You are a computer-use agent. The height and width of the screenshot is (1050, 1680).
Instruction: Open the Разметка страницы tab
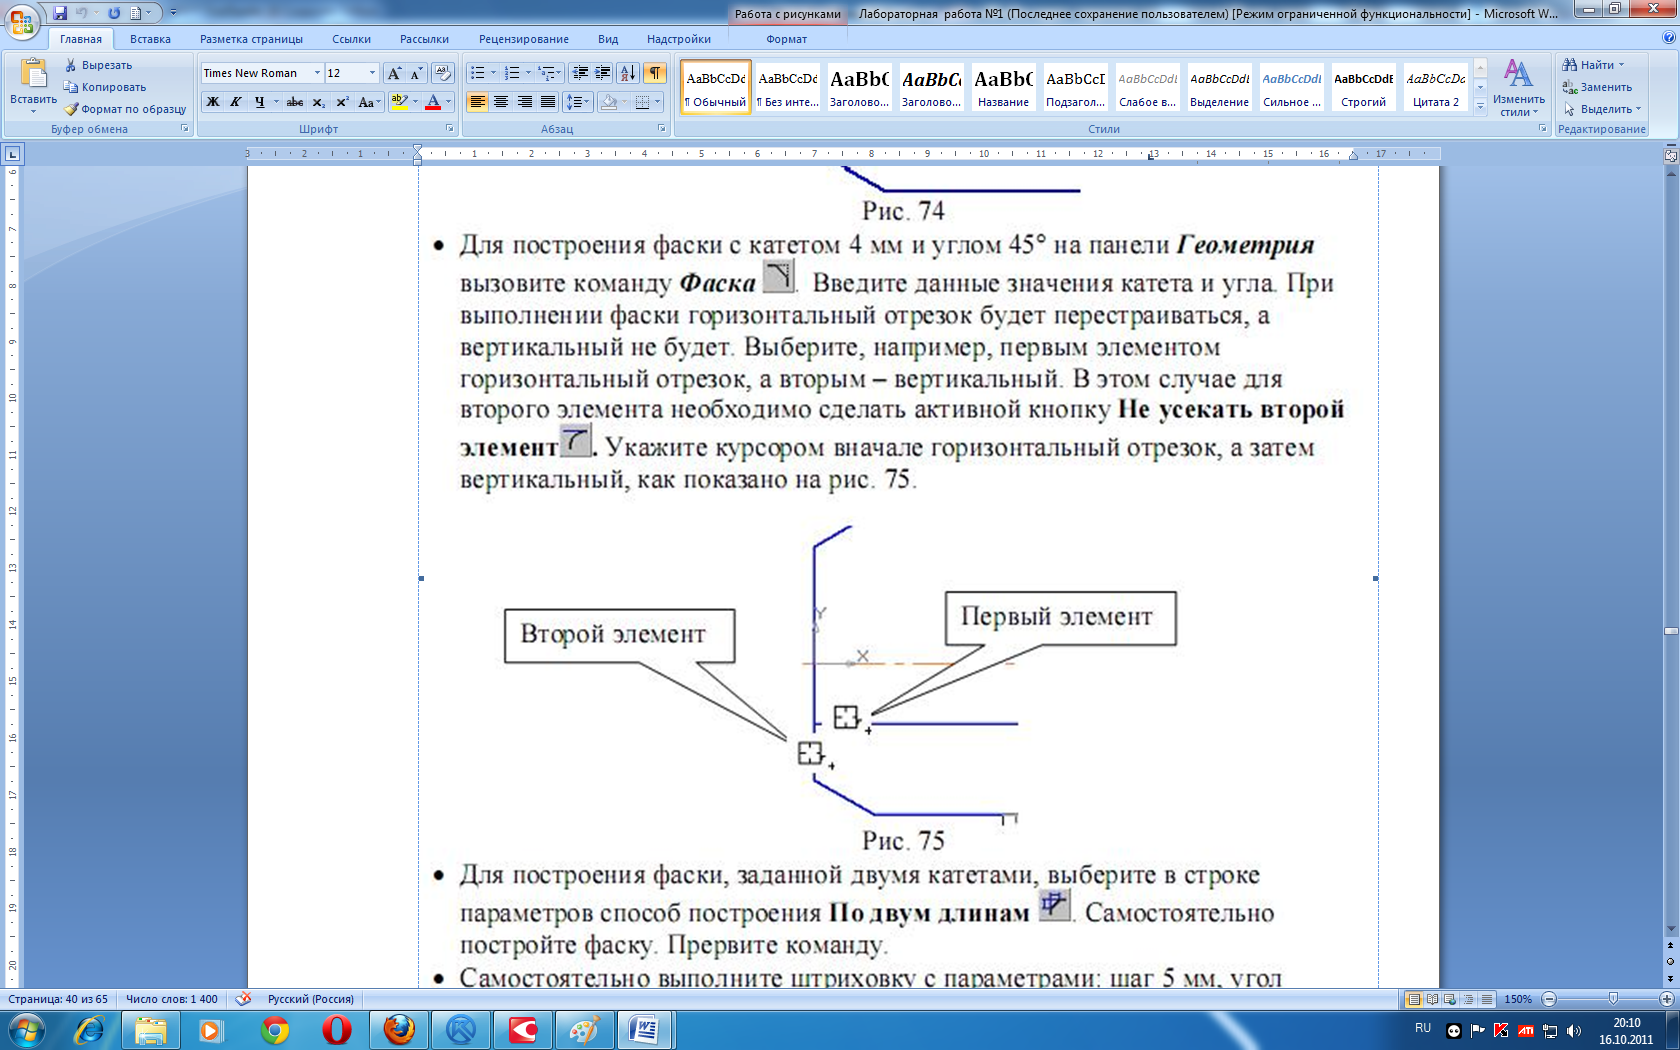251,39
